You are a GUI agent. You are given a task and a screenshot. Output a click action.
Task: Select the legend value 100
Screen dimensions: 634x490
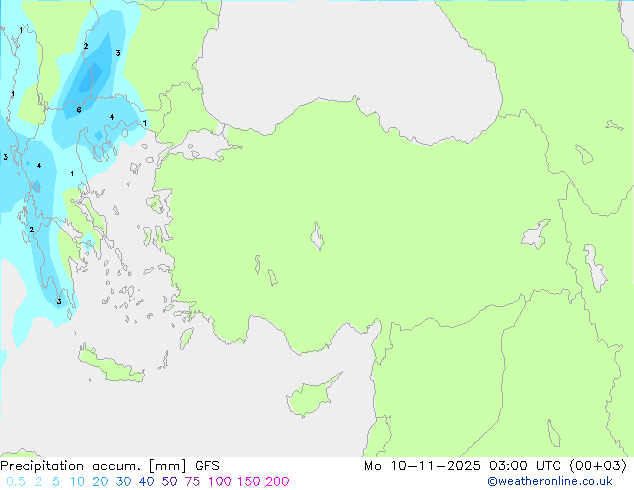pos(219,482)
